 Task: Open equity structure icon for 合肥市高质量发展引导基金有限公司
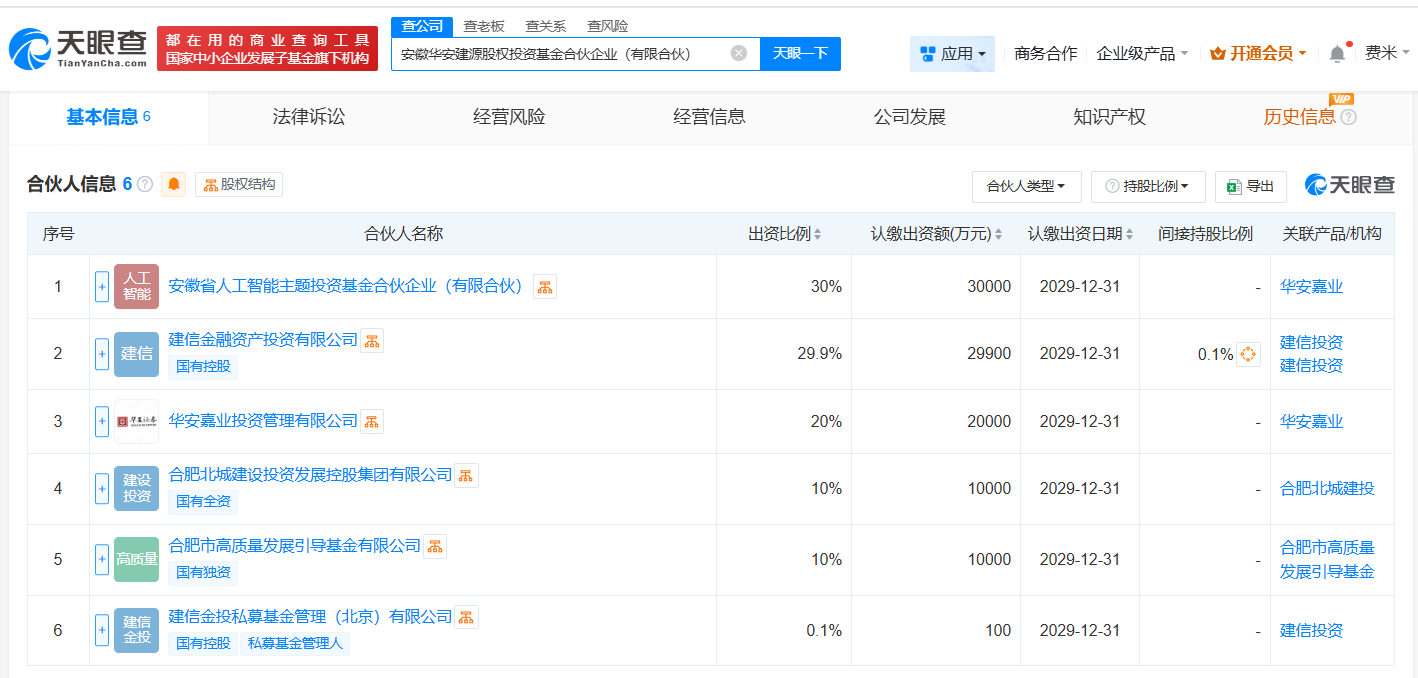point(435,546)
